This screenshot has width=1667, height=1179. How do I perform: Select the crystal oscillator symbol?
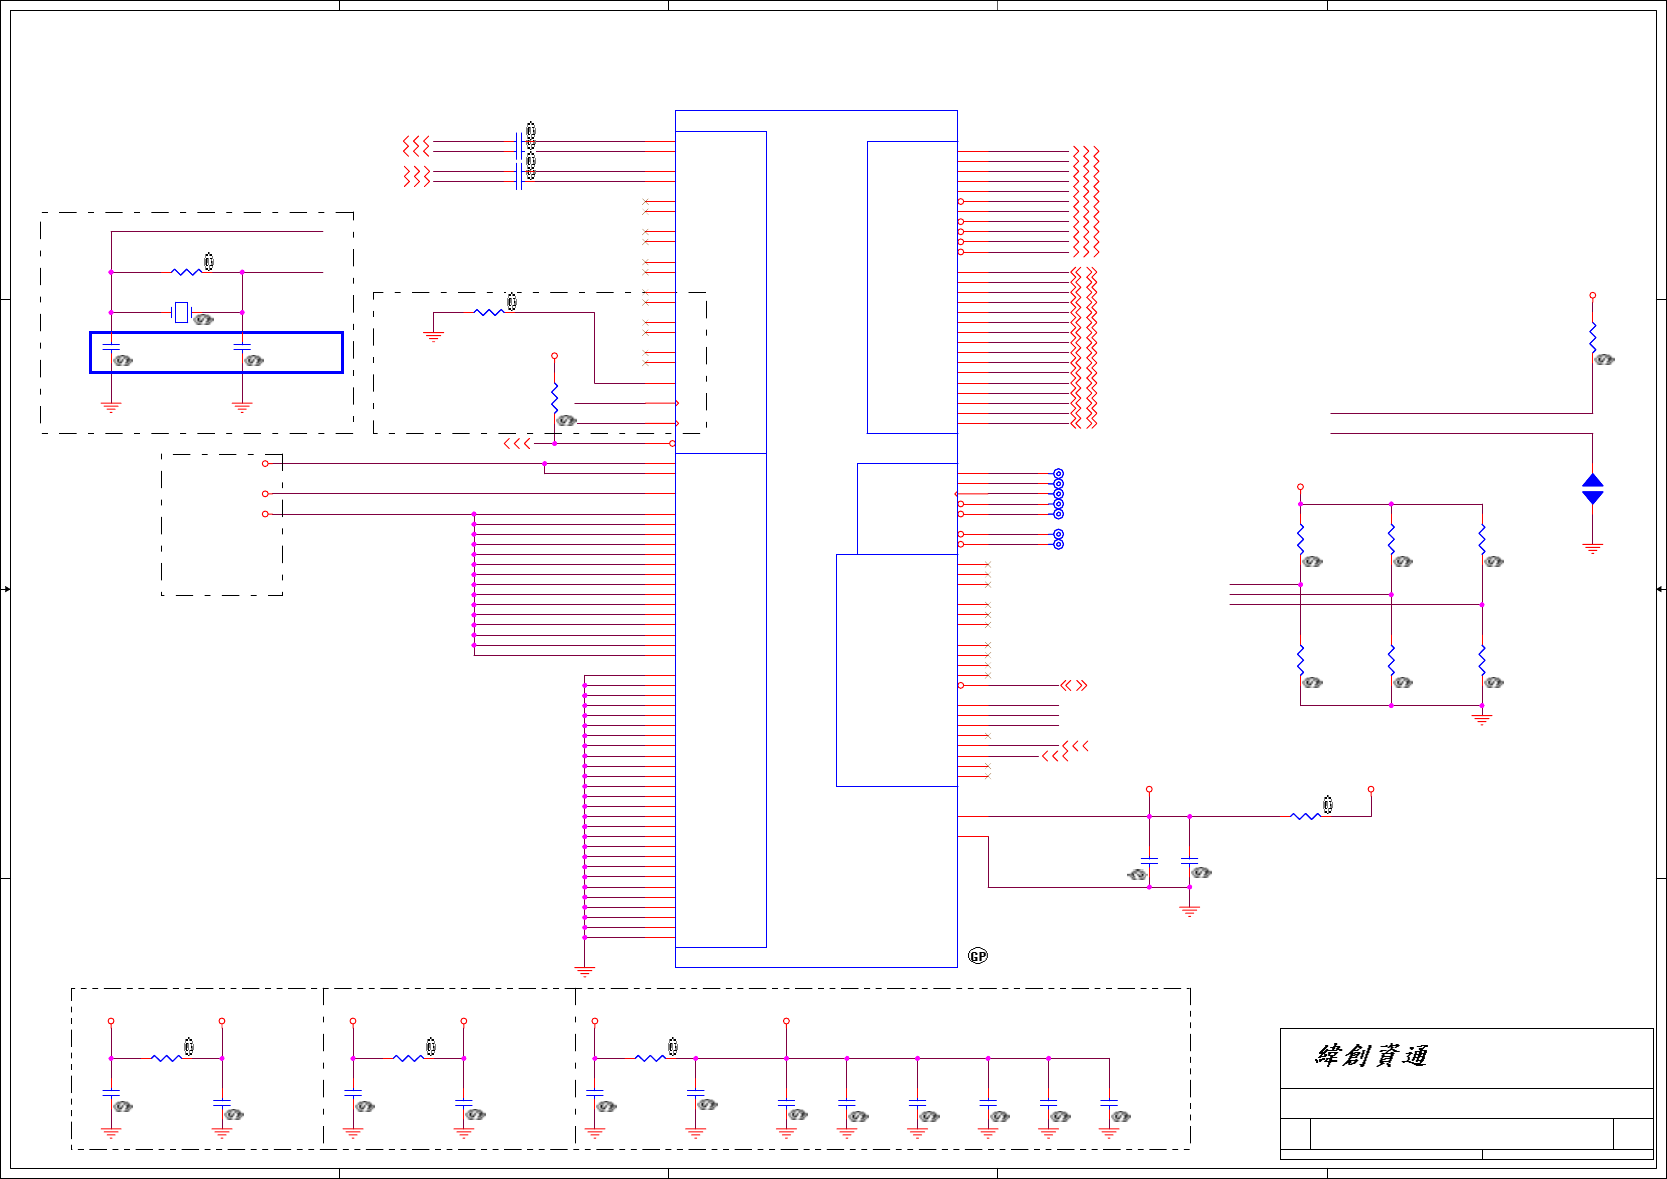coord(181,312)
